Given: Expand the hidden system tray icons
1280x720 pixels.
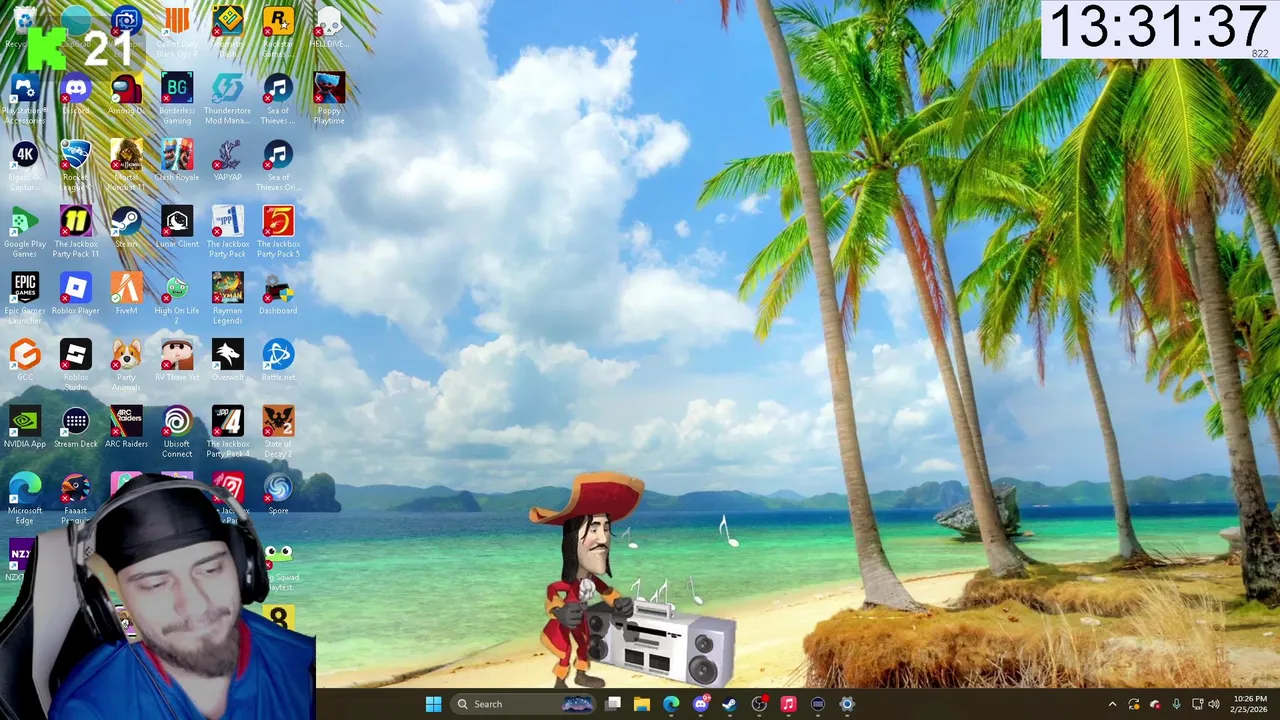Looking at the screenshot, I should pyautogui.click(x=1112, y=704).
